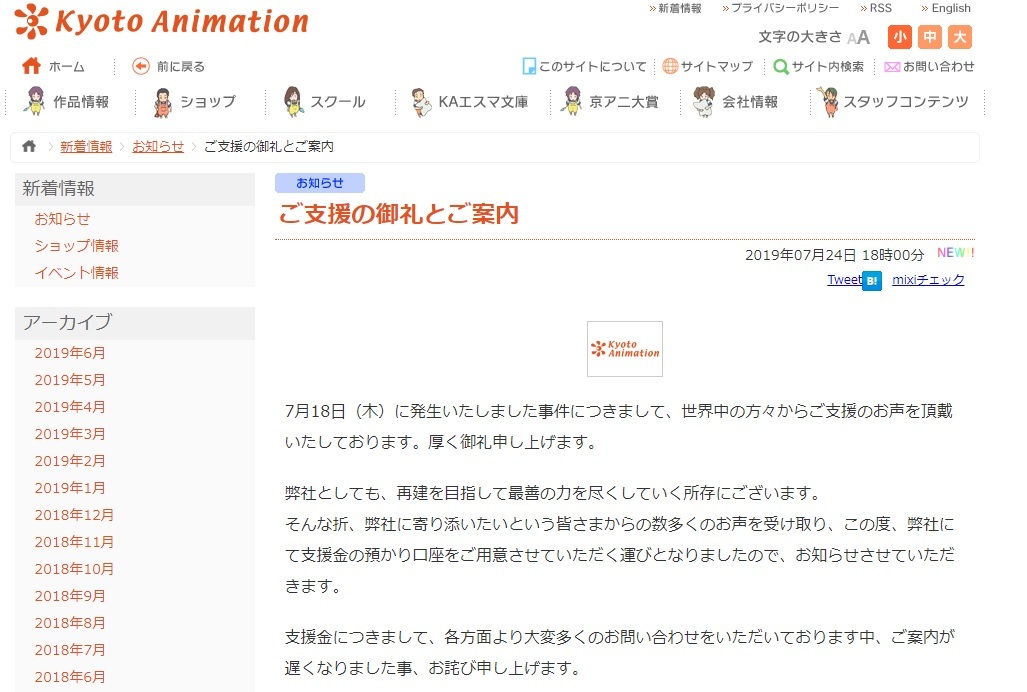1027x692 pixels.
Task: Set text size to large (大)
Action: coord(960,37)
